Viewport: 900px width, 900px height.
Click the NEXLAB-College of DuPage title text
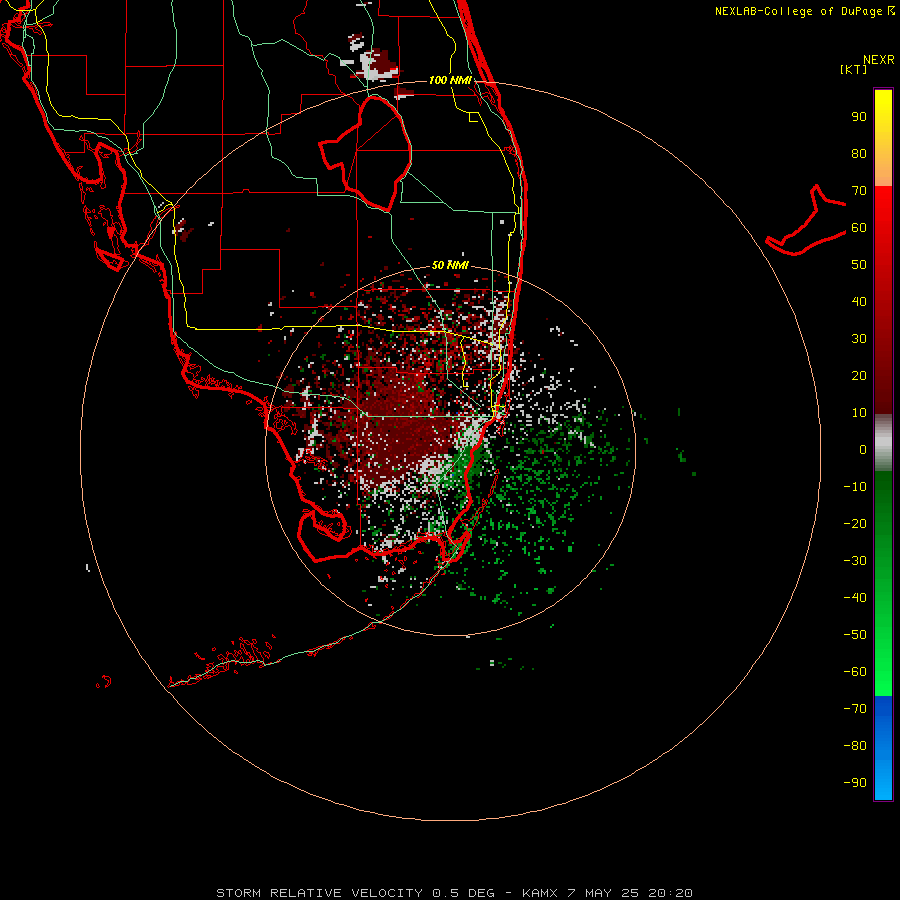(x=798, y=11)
